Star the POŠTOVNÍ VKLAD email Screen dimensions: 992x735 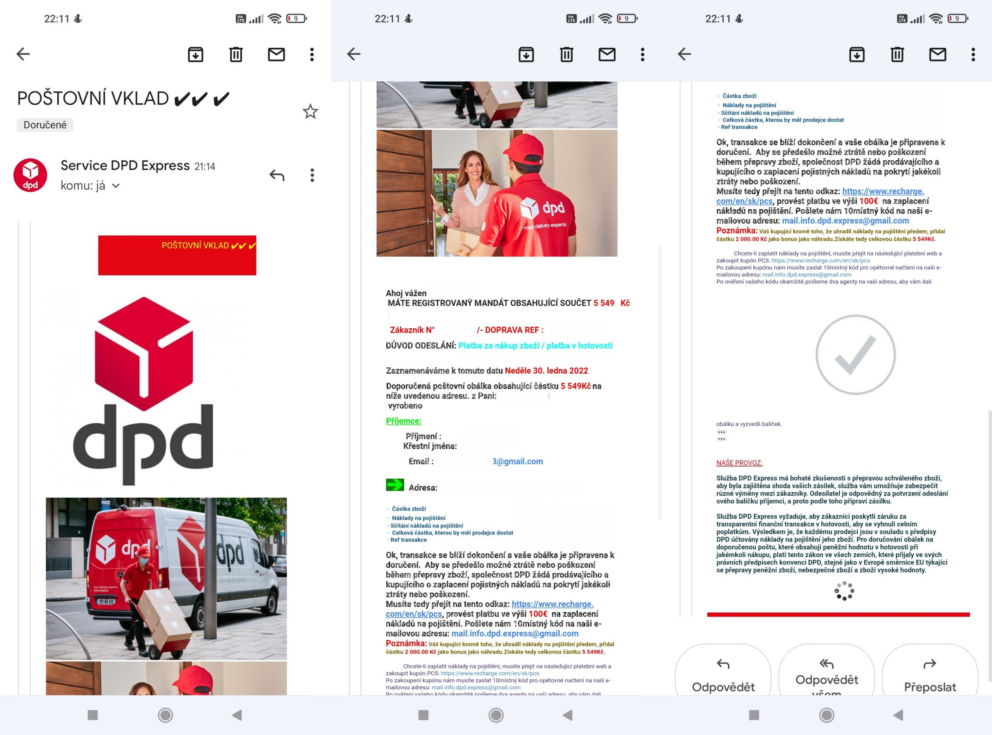[310, 112]
